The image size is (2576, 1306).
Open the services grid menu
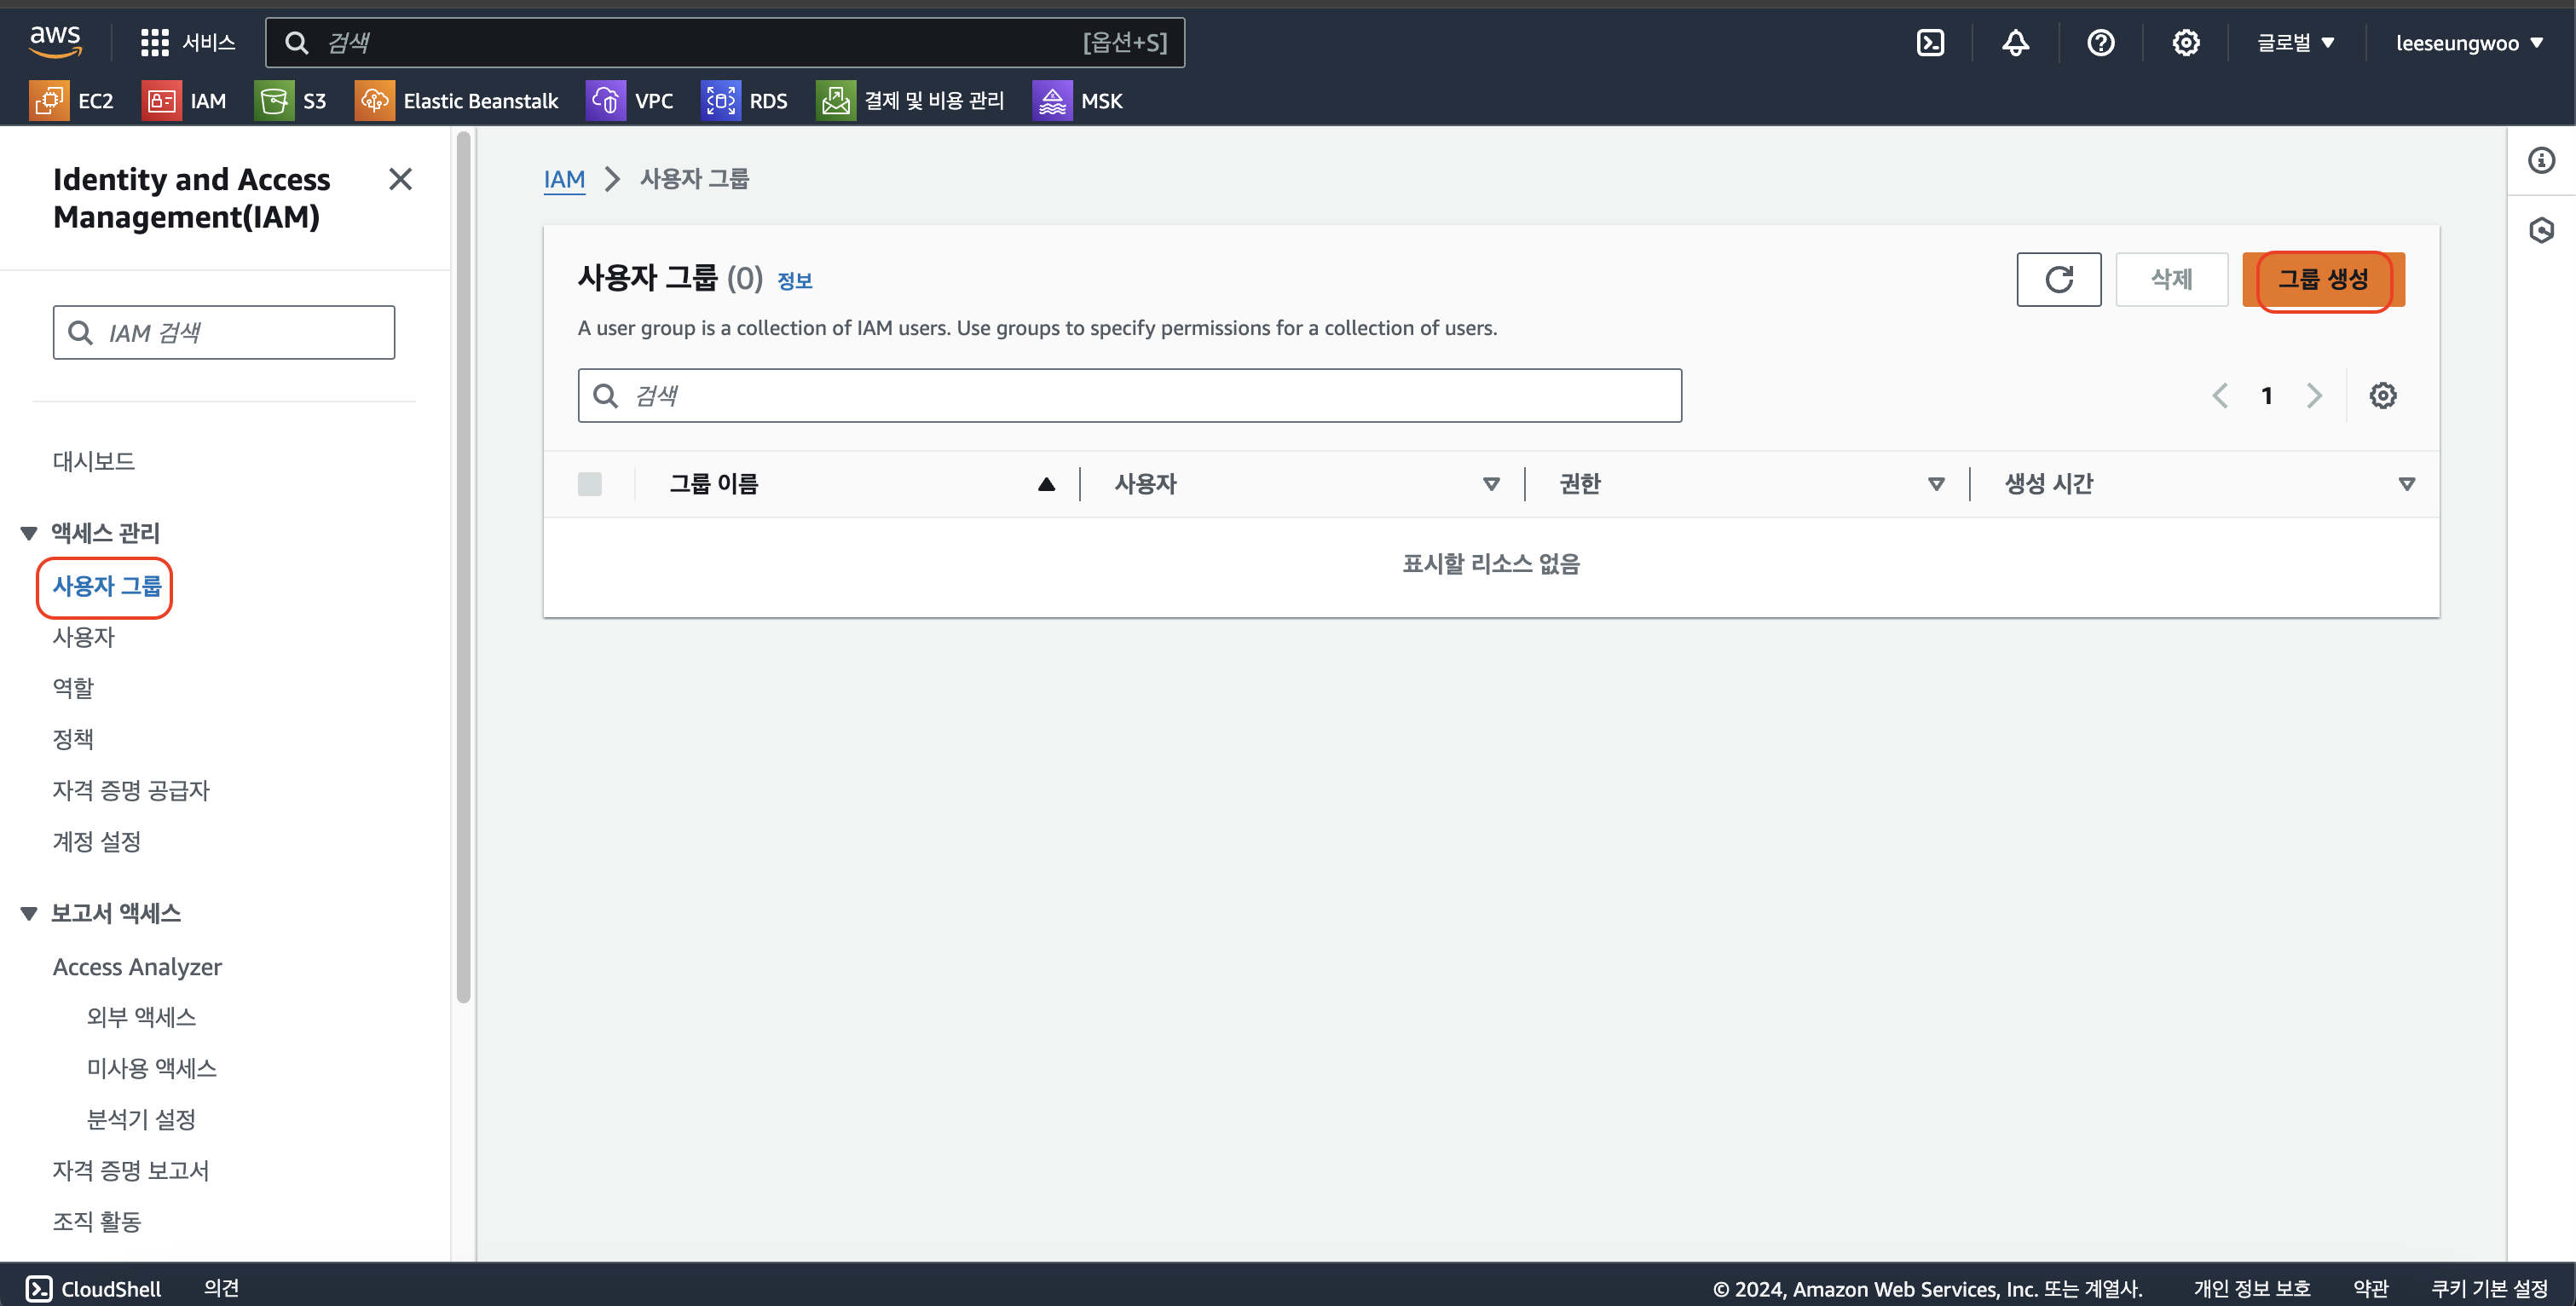tap(154, 42)
